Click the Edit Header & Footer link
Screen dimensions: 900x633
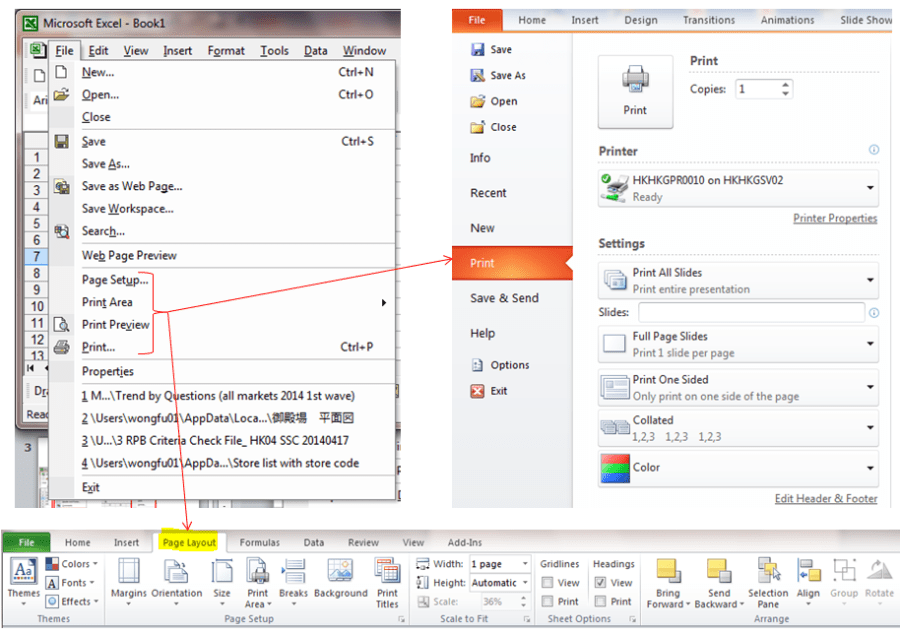coord(825,498)
